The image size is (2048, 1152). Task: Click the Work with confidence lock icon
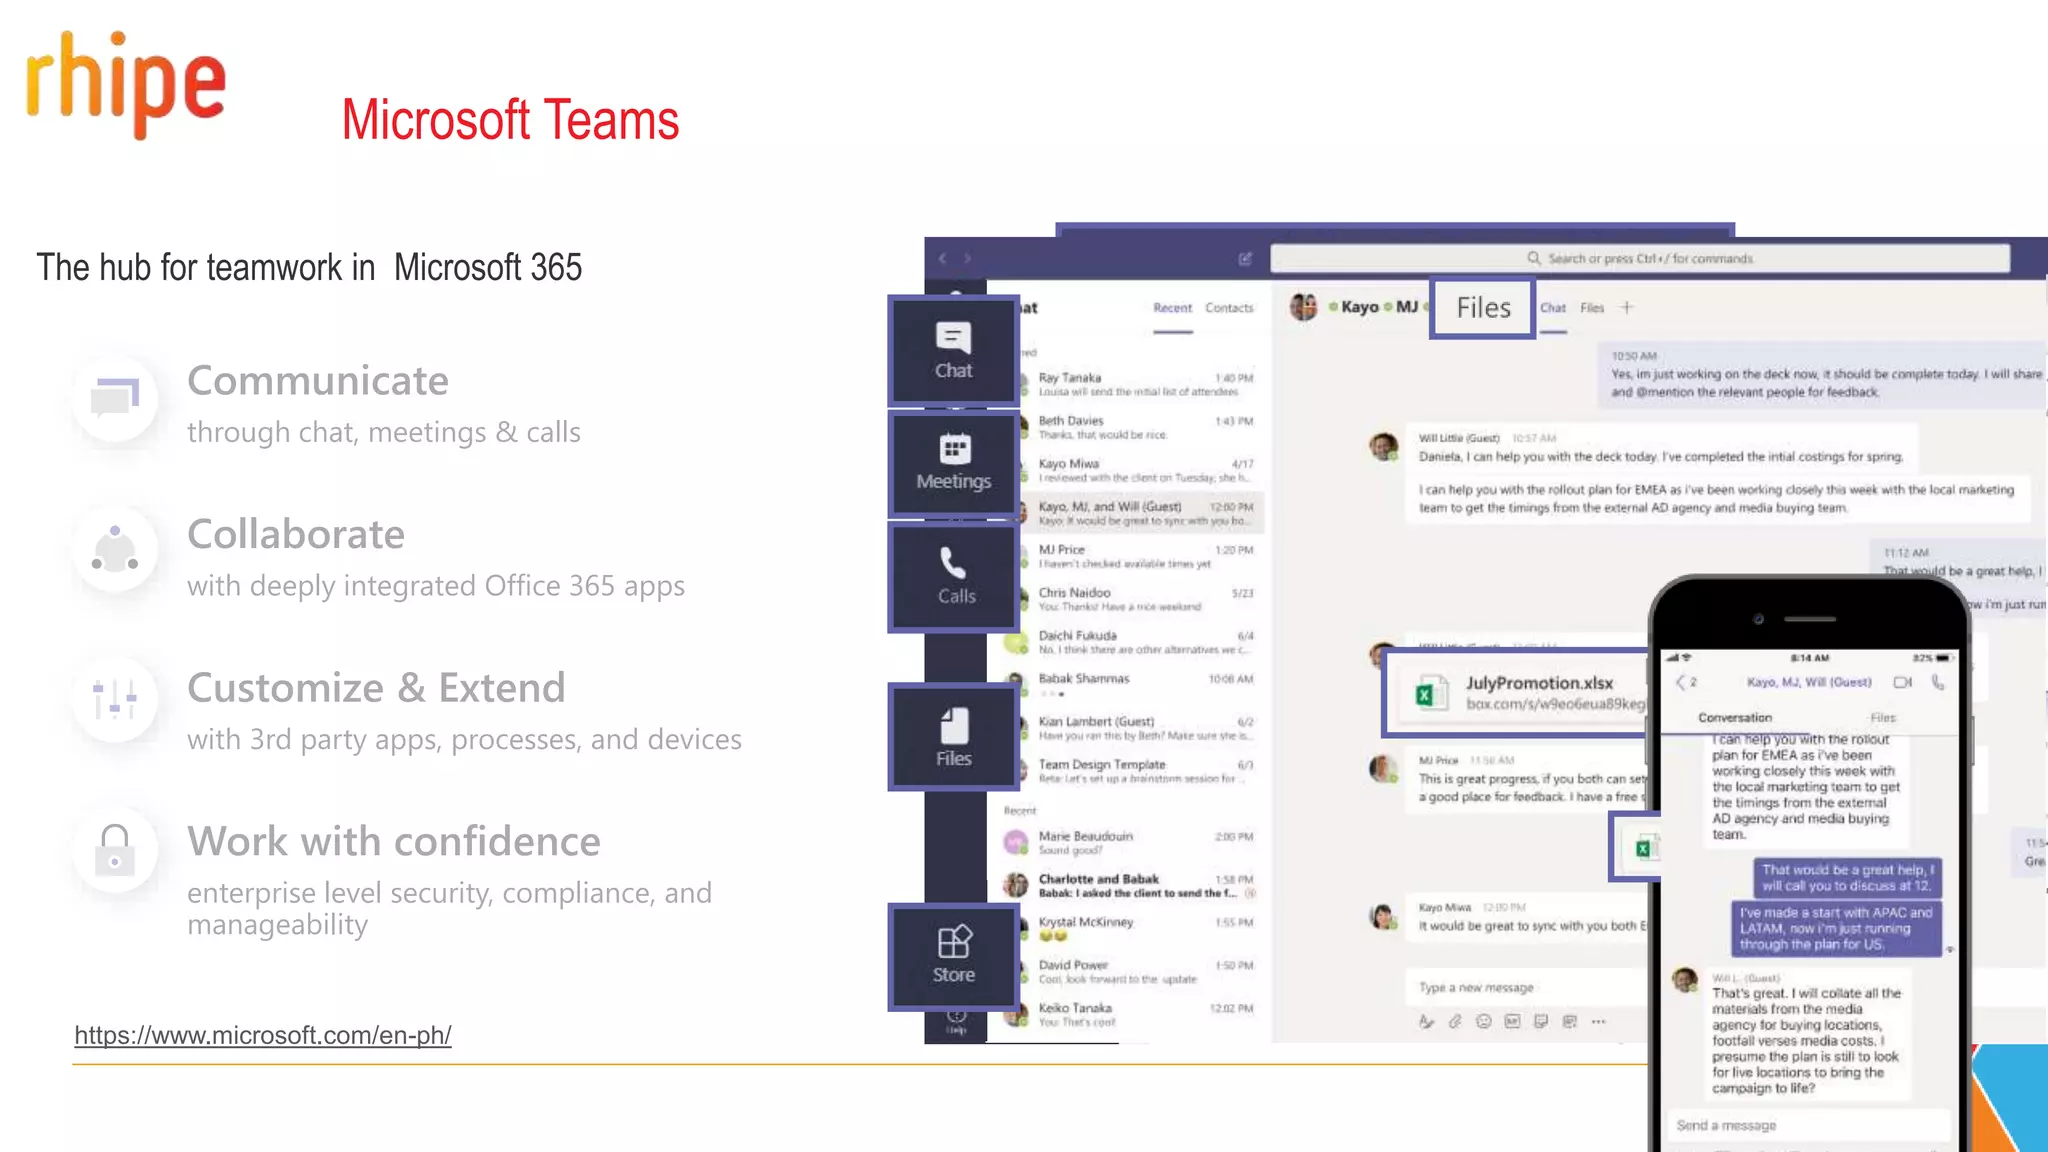click(115, 850)
